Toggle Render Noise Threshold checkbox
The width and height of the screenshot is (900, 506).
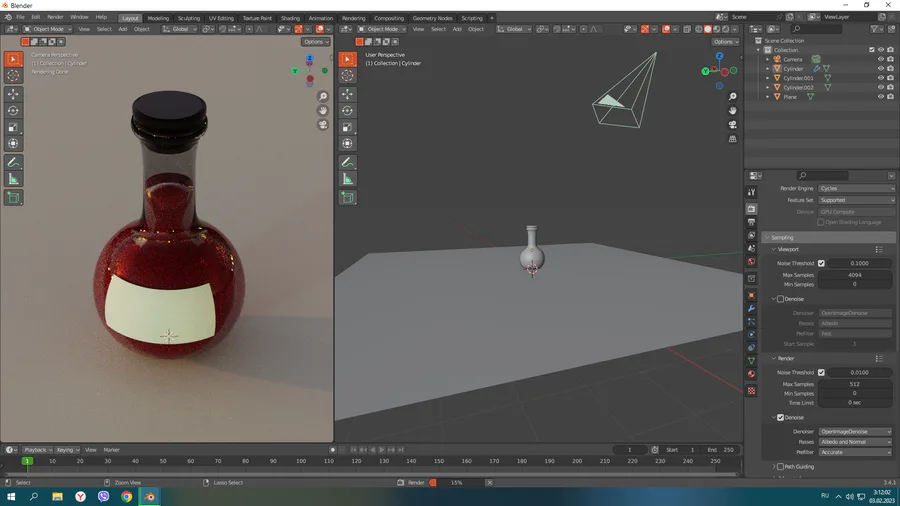click(x=821, y=372)
